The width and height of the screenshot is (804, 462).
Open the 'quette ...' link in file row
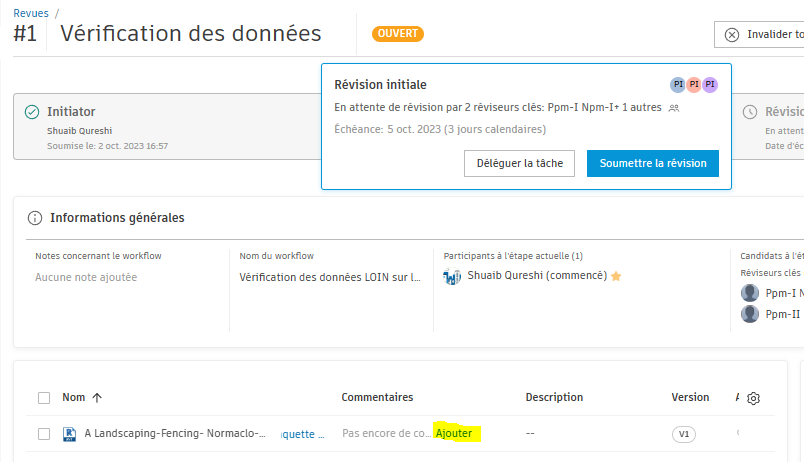tap(303, 434)
